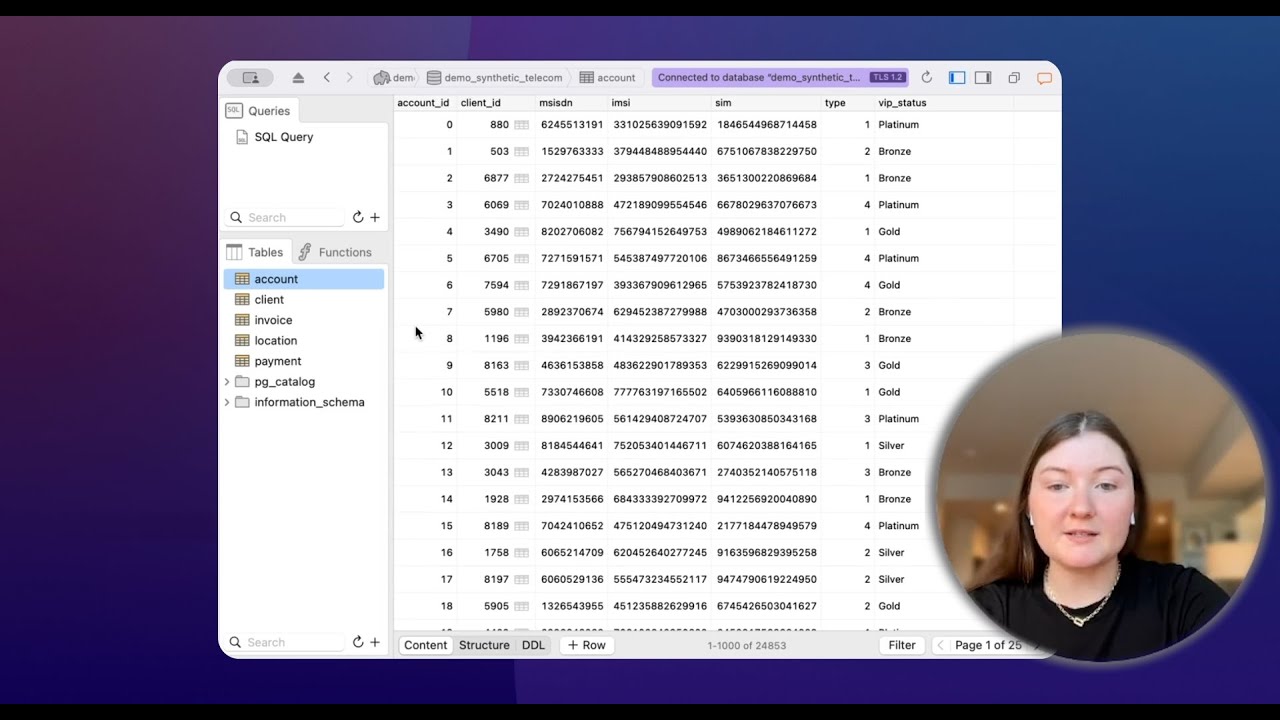Click the plus icon next to the Queries search
The width and height of the screenshot is (1280, 720).
(x=373, y=216)
